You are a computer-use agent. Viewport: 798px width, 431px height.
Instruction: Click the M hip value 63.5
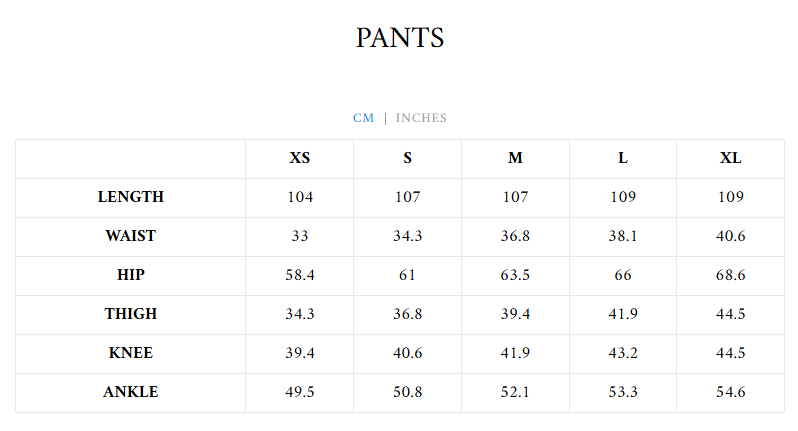point(515,275)
